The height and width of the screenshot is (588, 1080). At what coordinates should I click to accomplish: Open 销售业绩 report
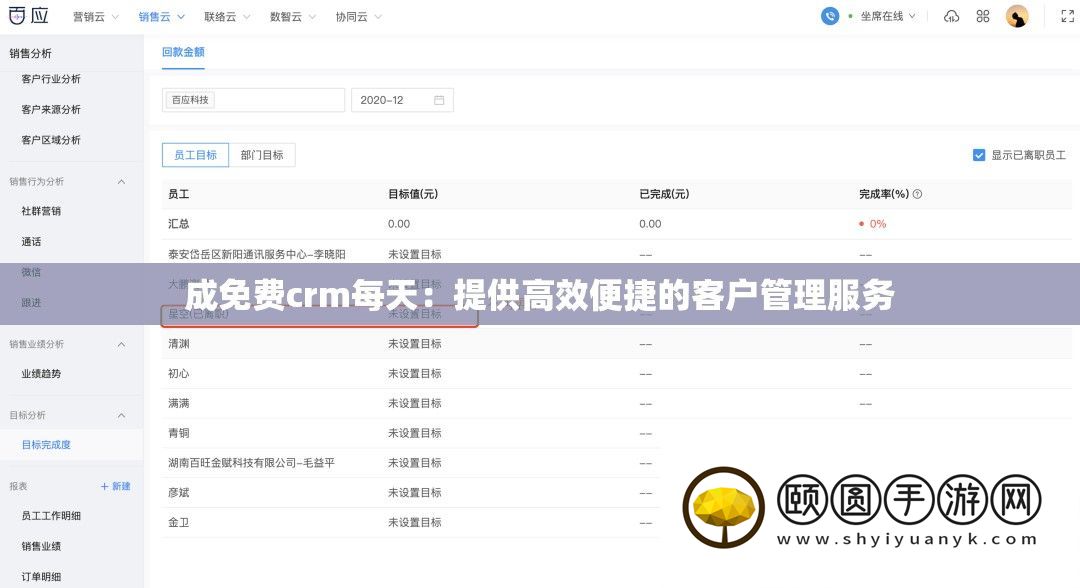tap(41, 547)
